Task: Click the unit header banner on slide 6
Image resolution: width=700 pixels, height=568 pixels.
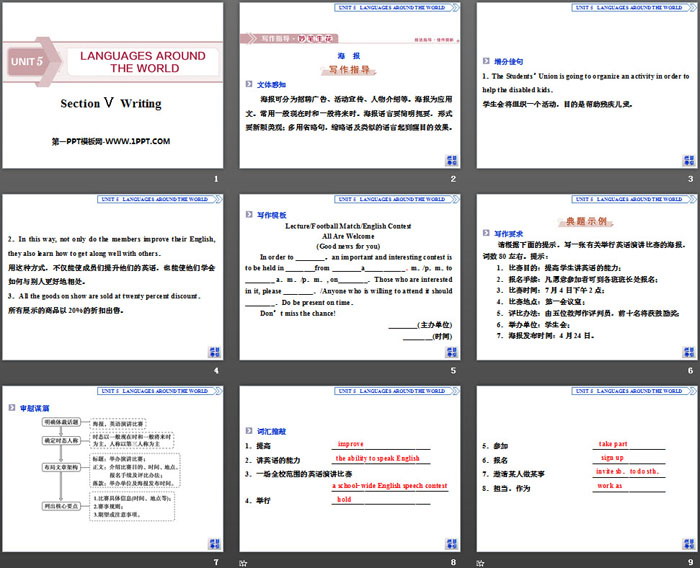Action: (634, 199)
